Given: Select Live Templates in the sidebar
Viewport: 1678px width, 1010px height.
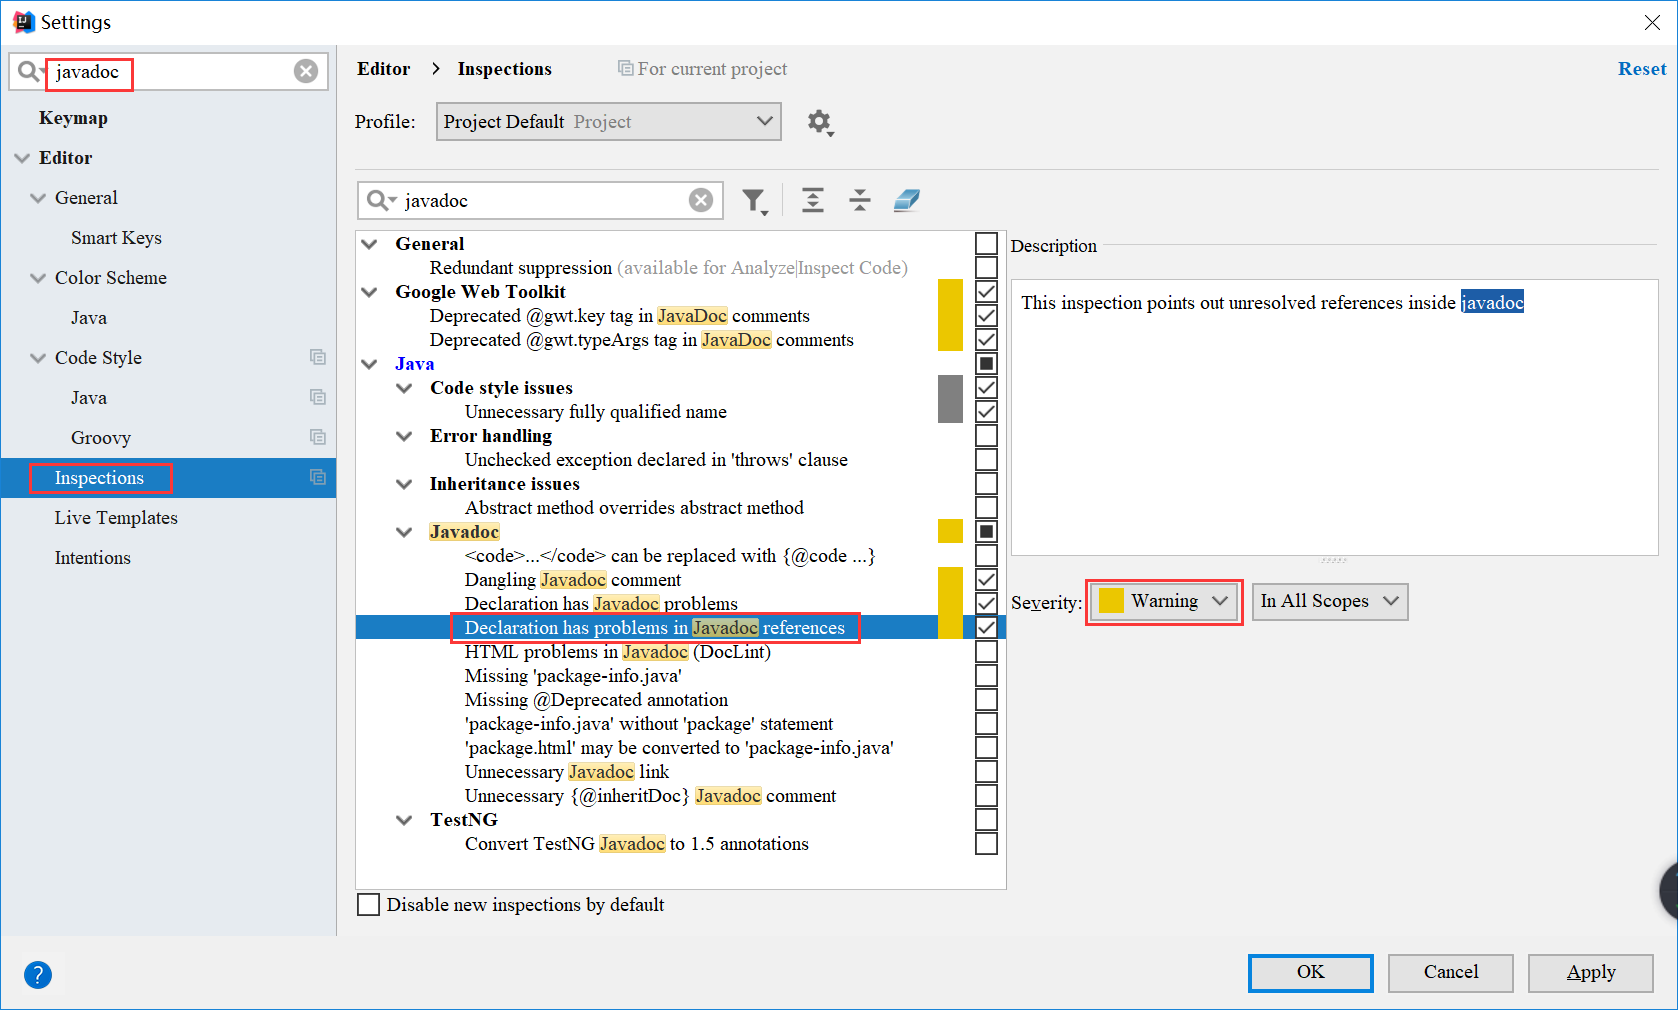Looking at the screenshot, I should 115,517.
